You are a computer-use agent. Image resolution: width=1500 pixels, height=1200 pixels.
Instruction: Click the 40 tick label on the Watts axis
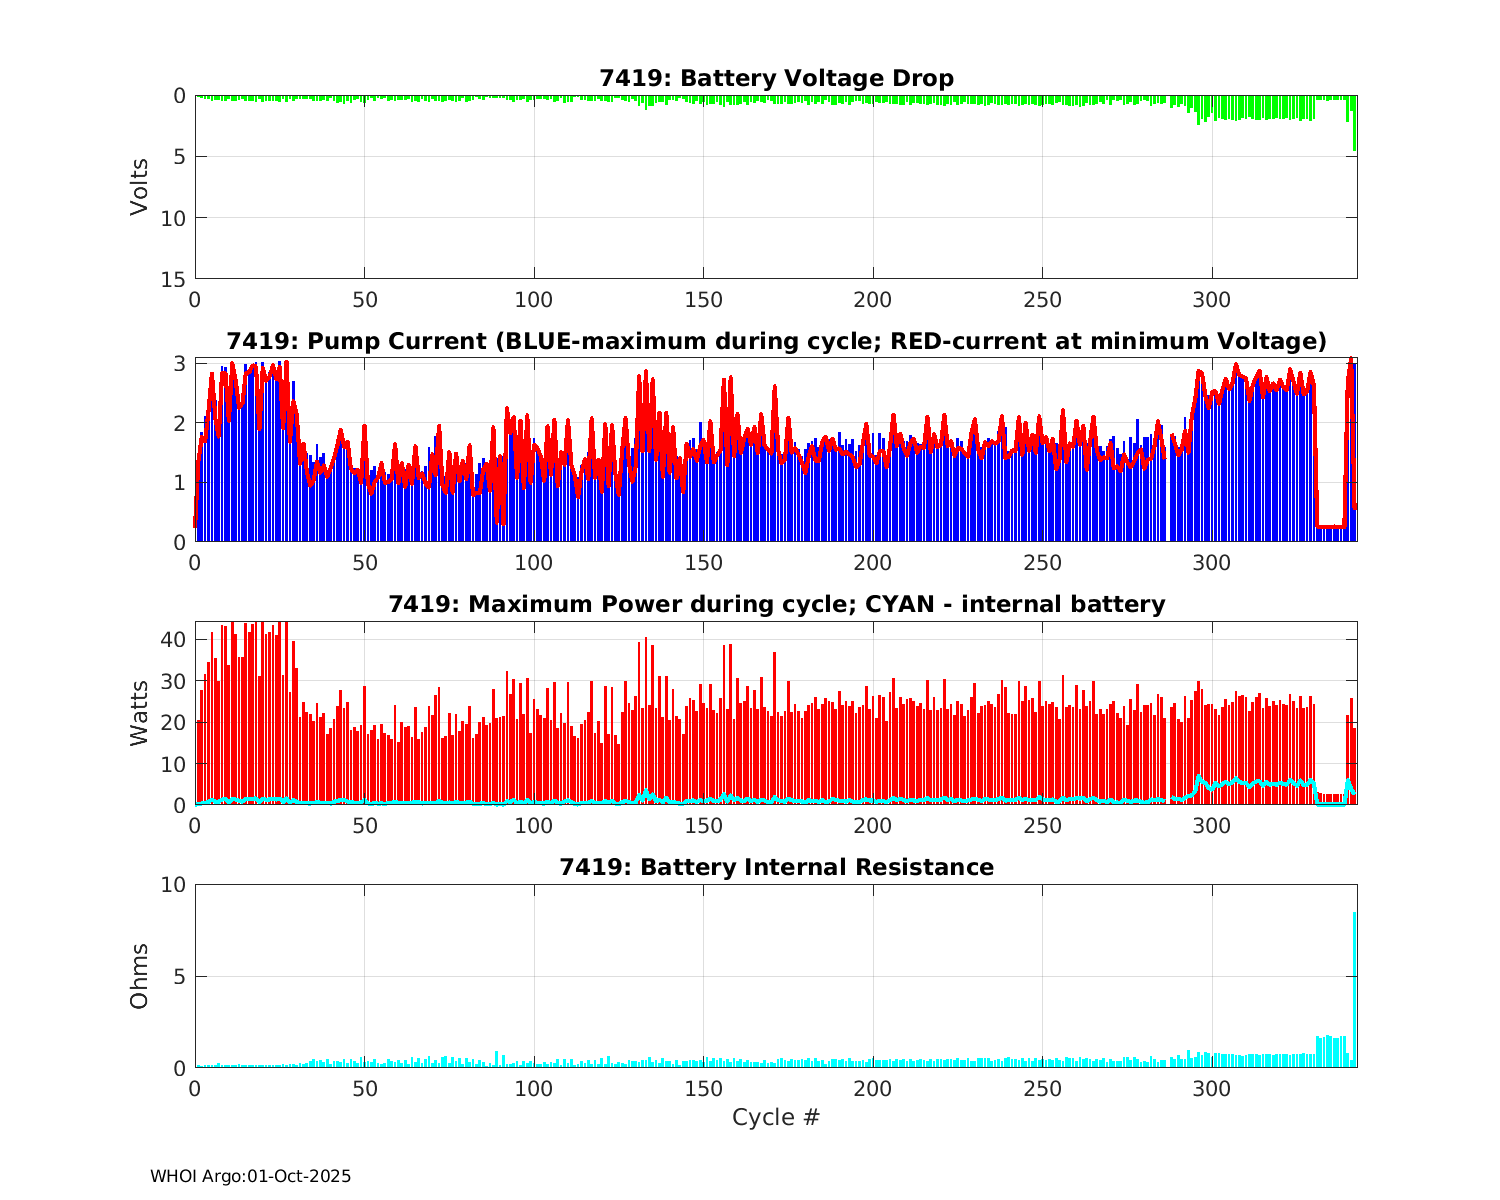[174, 639]
